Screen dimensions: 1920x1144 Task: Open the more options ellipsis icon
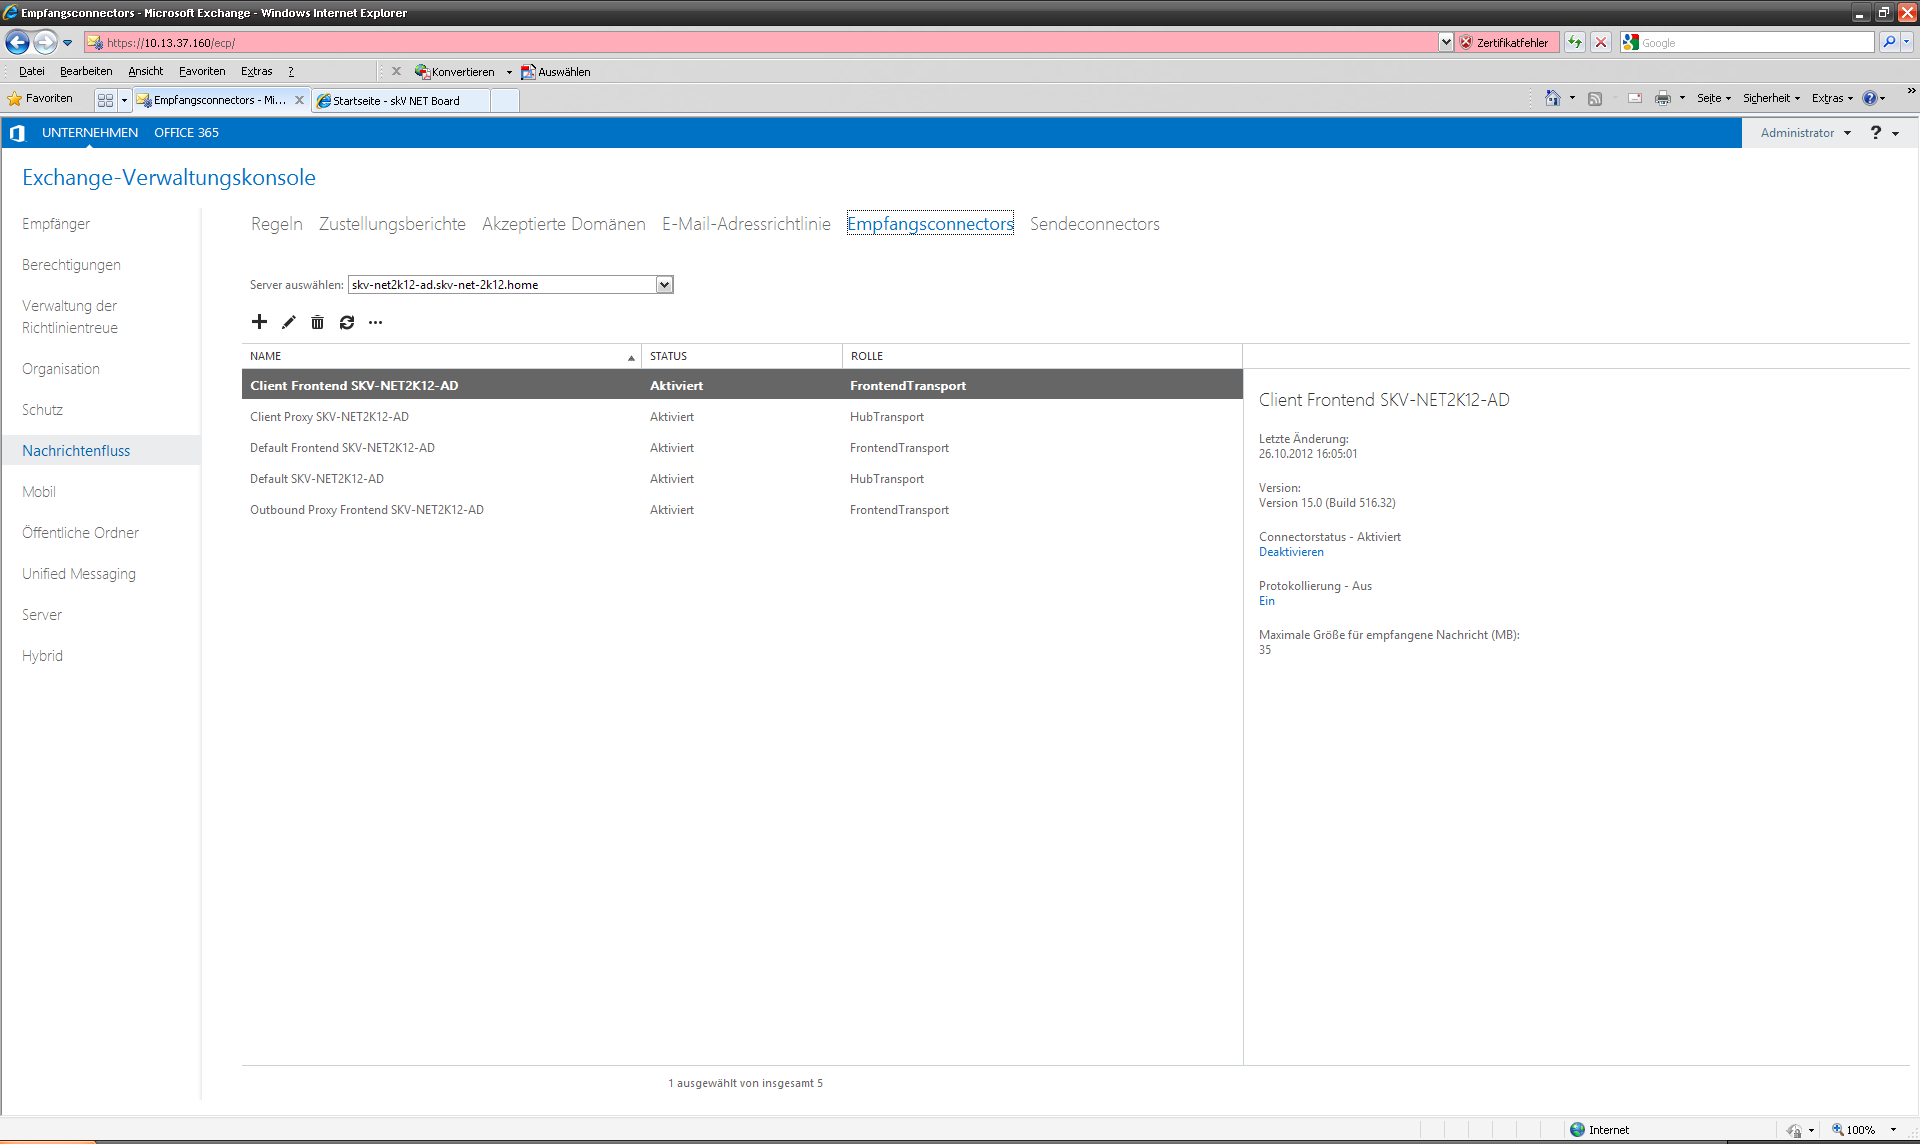375,322
